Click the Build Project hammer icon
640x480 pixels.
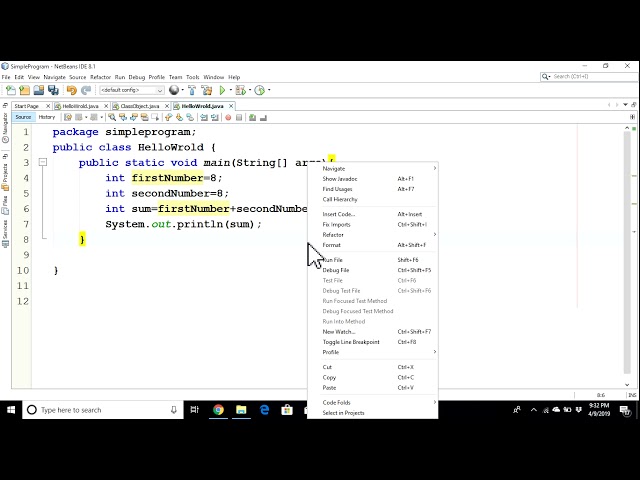tap(192, 90)
